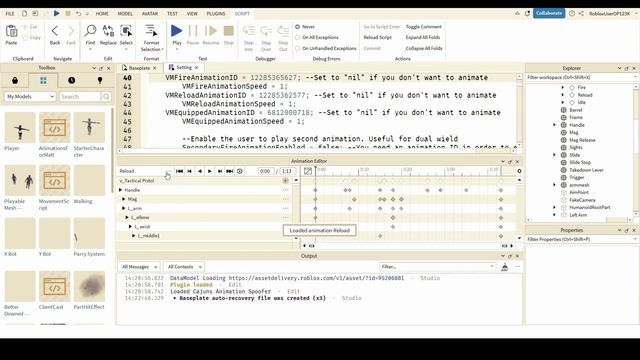This screenshot has width=640, height=360.
Task: Click the Format Selection icon
Action: [151, 31]
